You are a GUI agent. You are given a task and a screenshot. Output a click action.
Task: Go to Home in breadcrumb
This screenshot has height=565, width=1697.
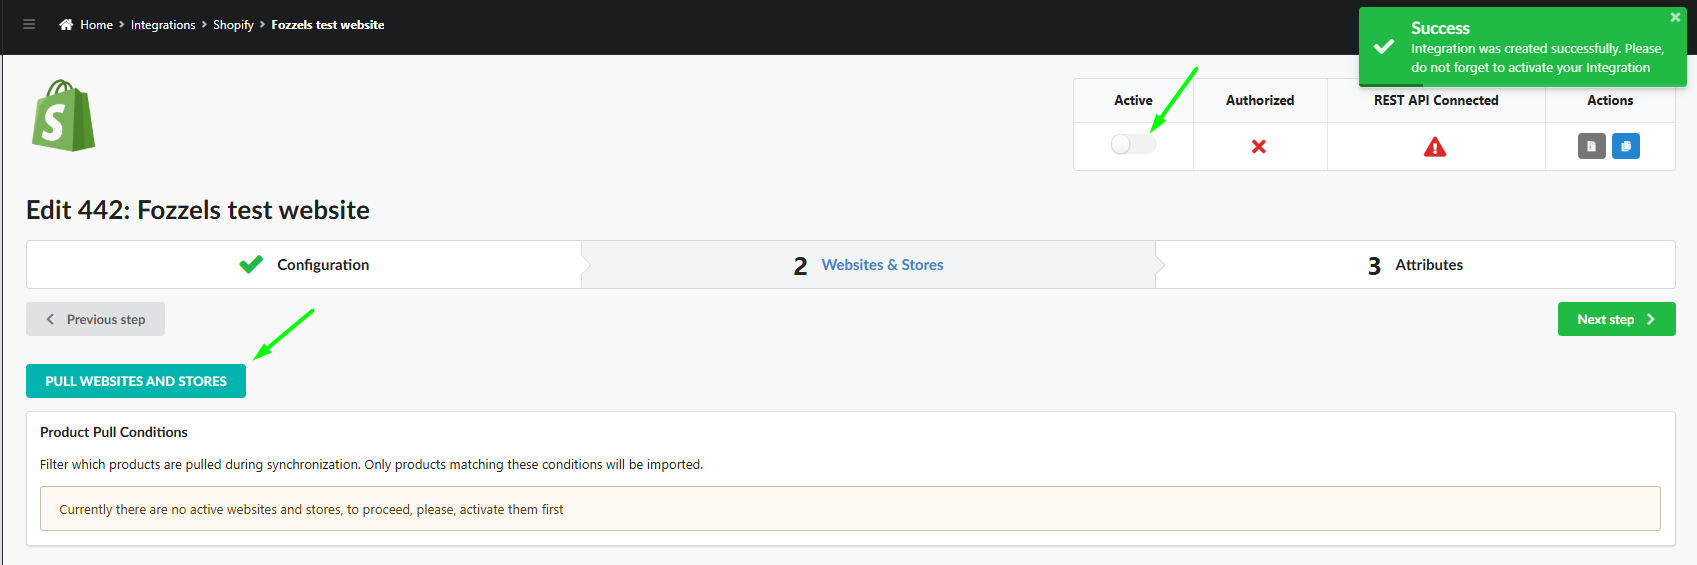[x=96, y=25]
